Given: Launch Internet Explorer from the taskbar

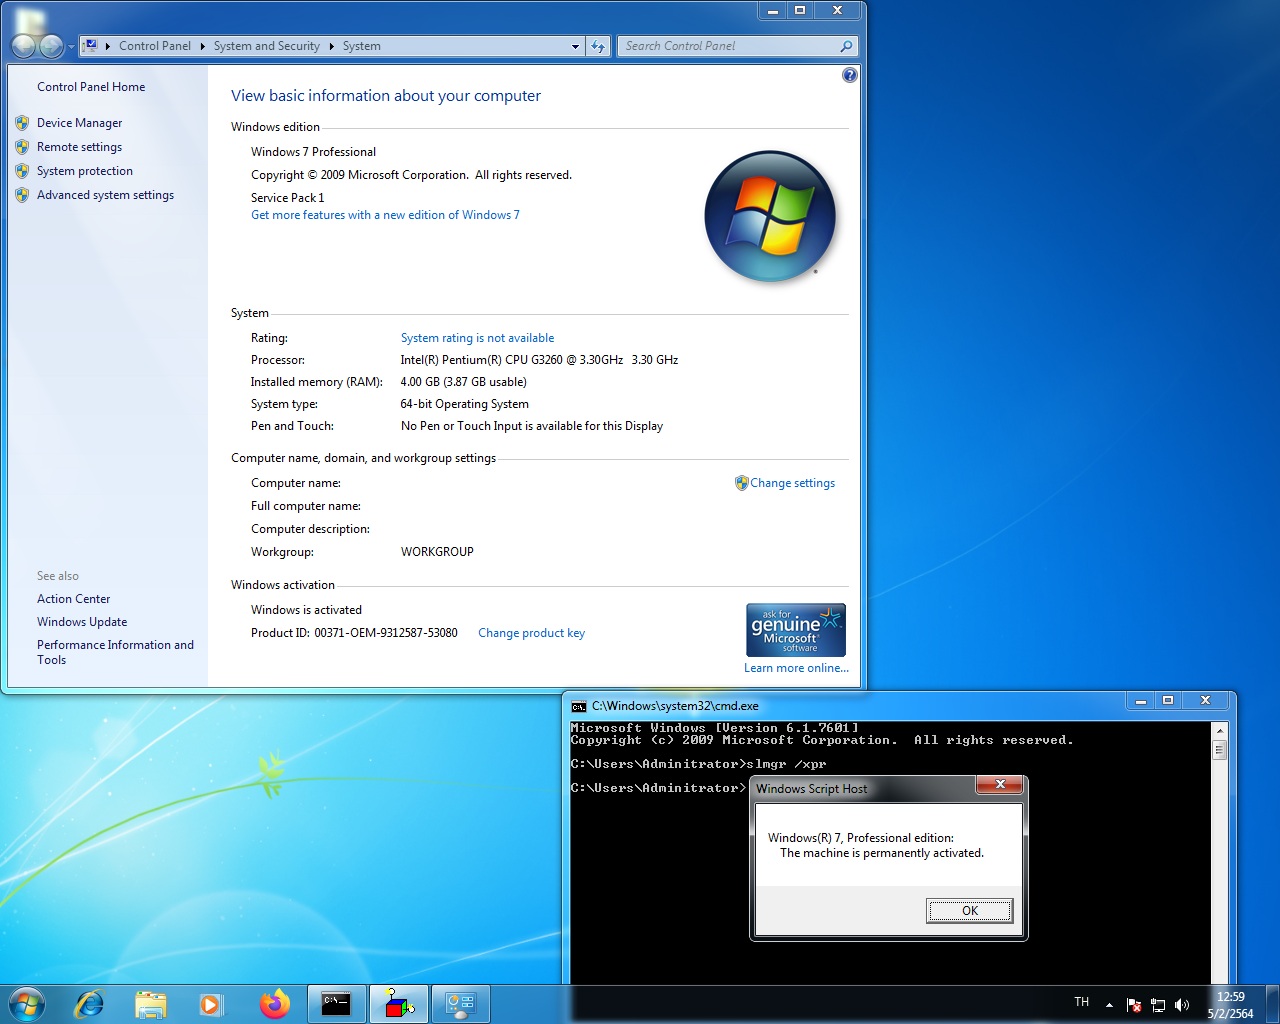Looking at the screenshot, I should tap(89, 1004).
